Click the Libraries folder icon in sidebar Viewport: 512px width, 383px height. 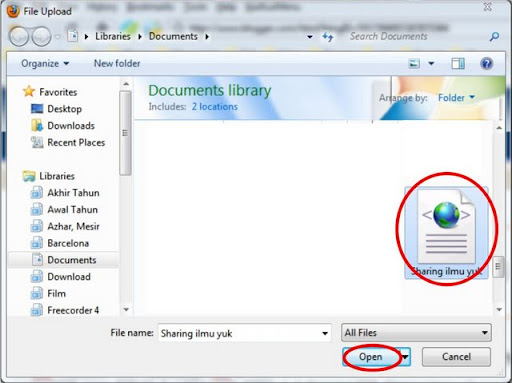click(x=29, y=176)
